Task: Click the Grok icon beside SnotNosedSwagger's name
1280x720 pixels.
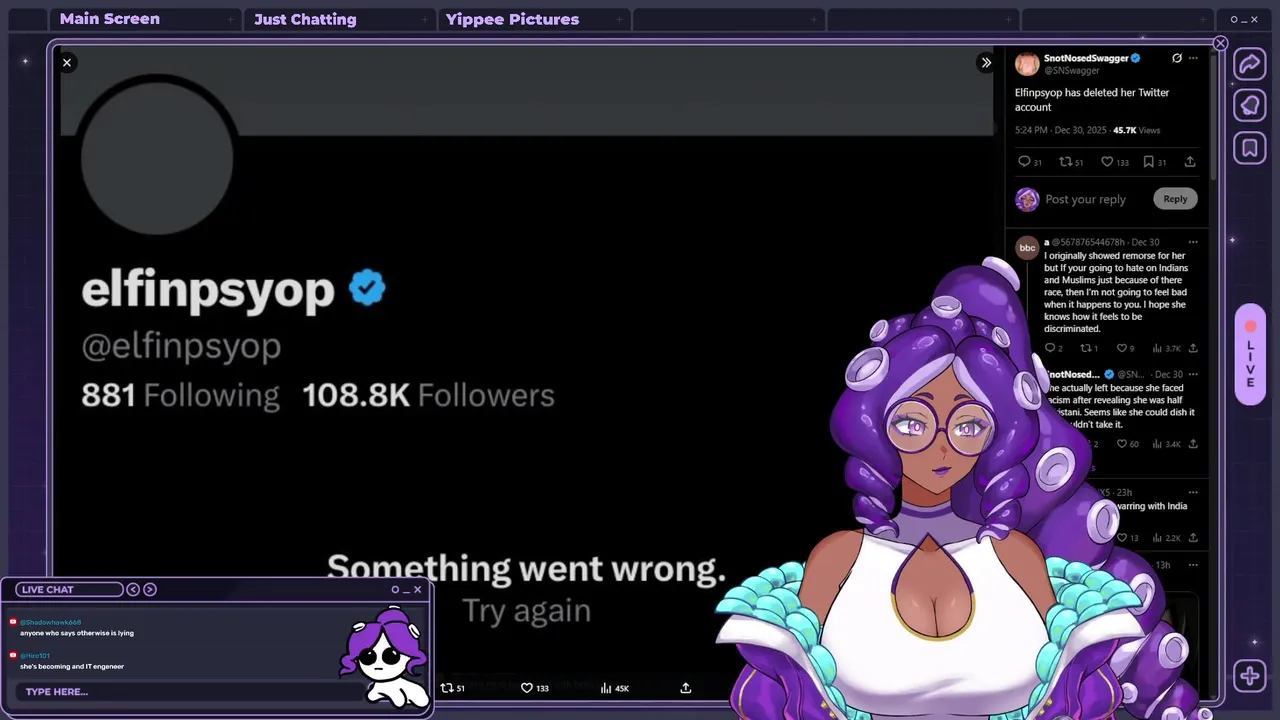Action: [x=1177, y=58]
